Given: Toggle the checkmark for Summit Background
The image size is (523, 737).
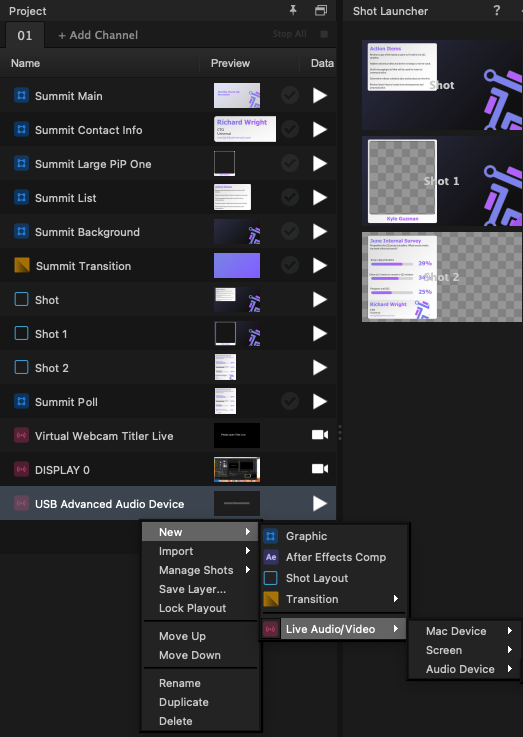Looking at the screenshot, I should (x=290, y=231).
